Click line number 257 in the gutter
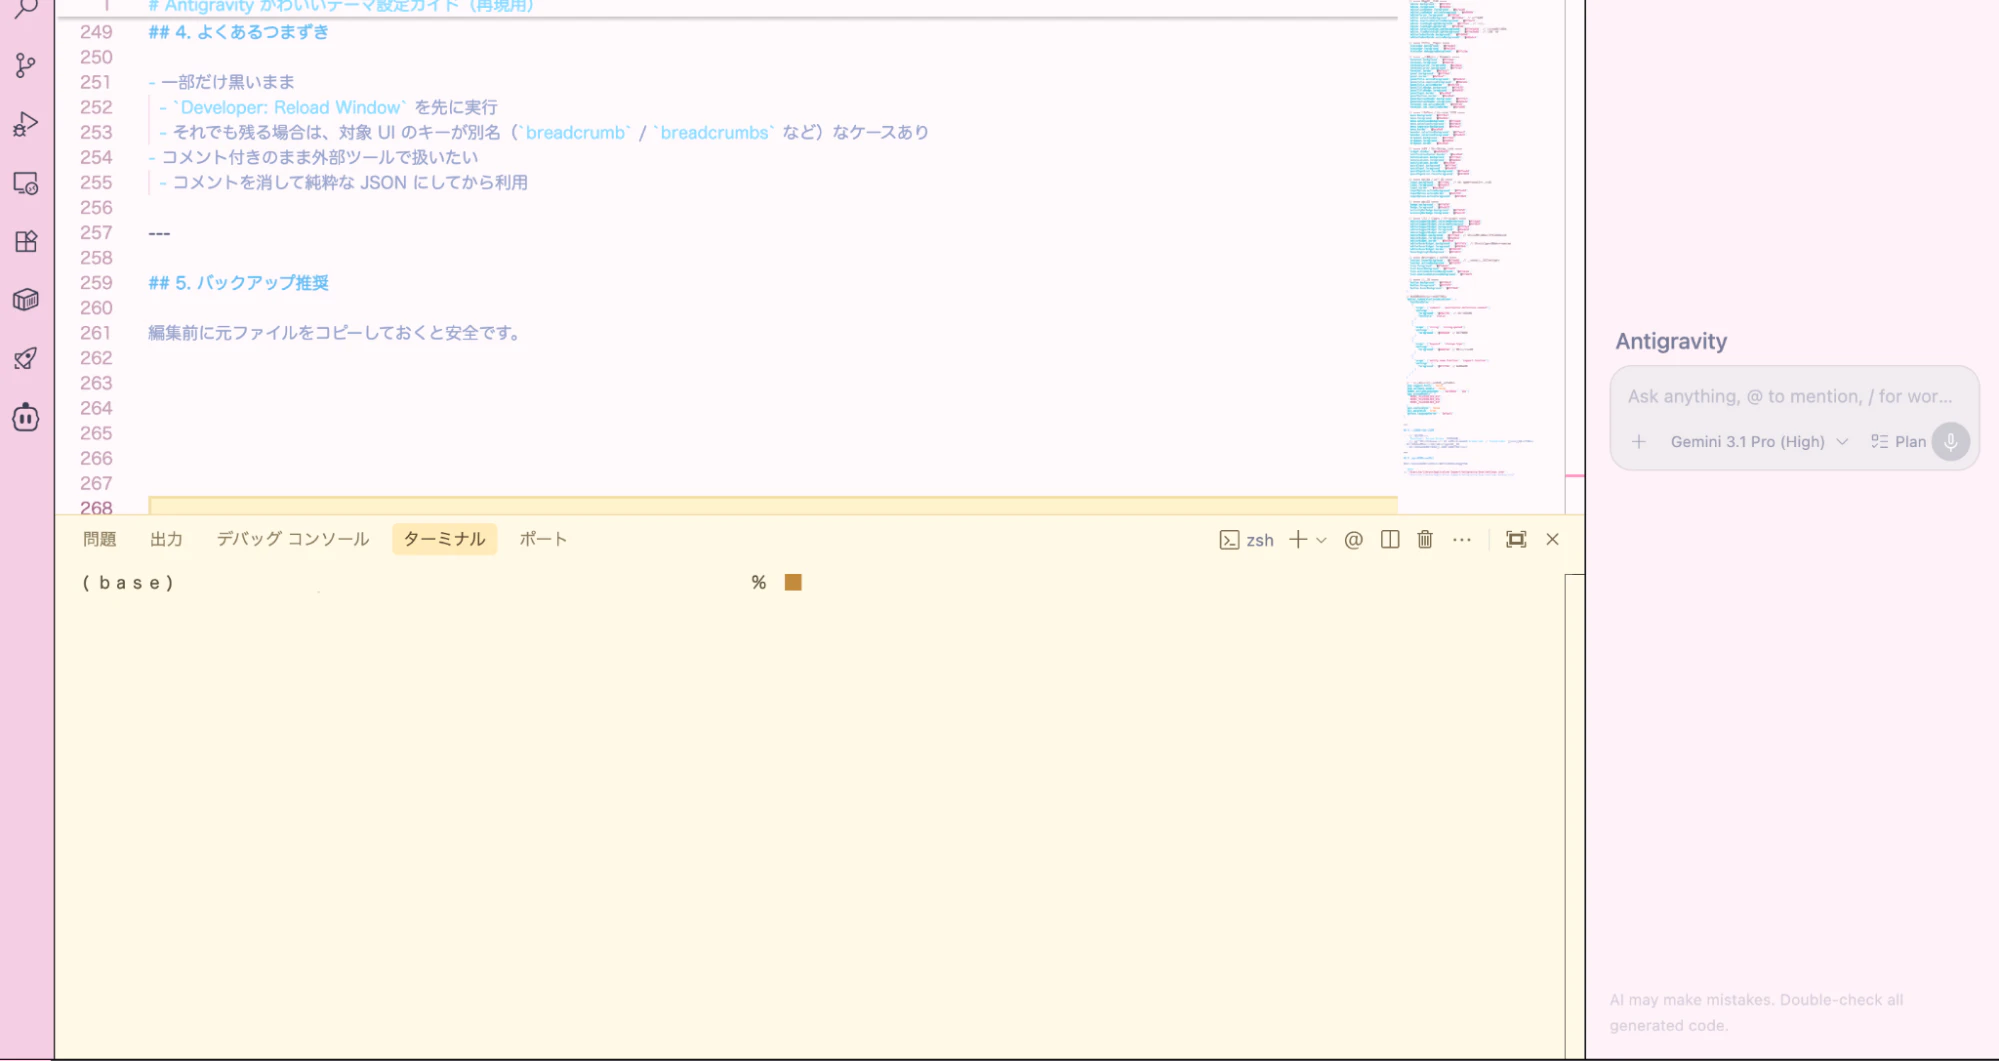This screenshot has height=1061, width=1999. click(96, 233)
